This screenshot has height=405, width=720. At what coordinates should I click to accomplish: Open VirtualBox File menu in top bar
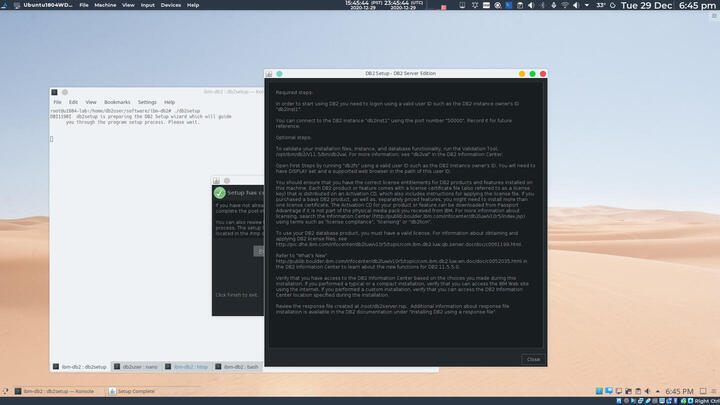[x=84, y=5]
